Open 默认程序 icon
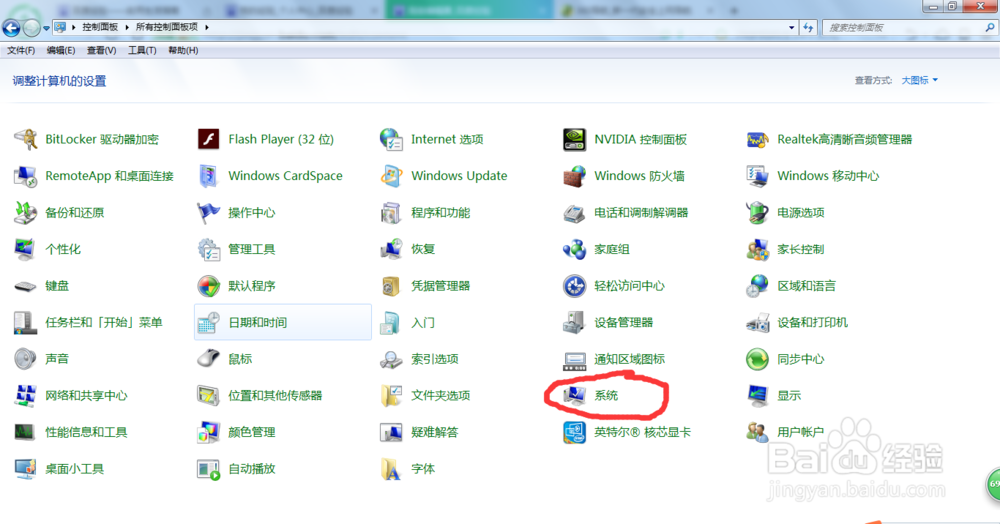 (x=209, y=286)
